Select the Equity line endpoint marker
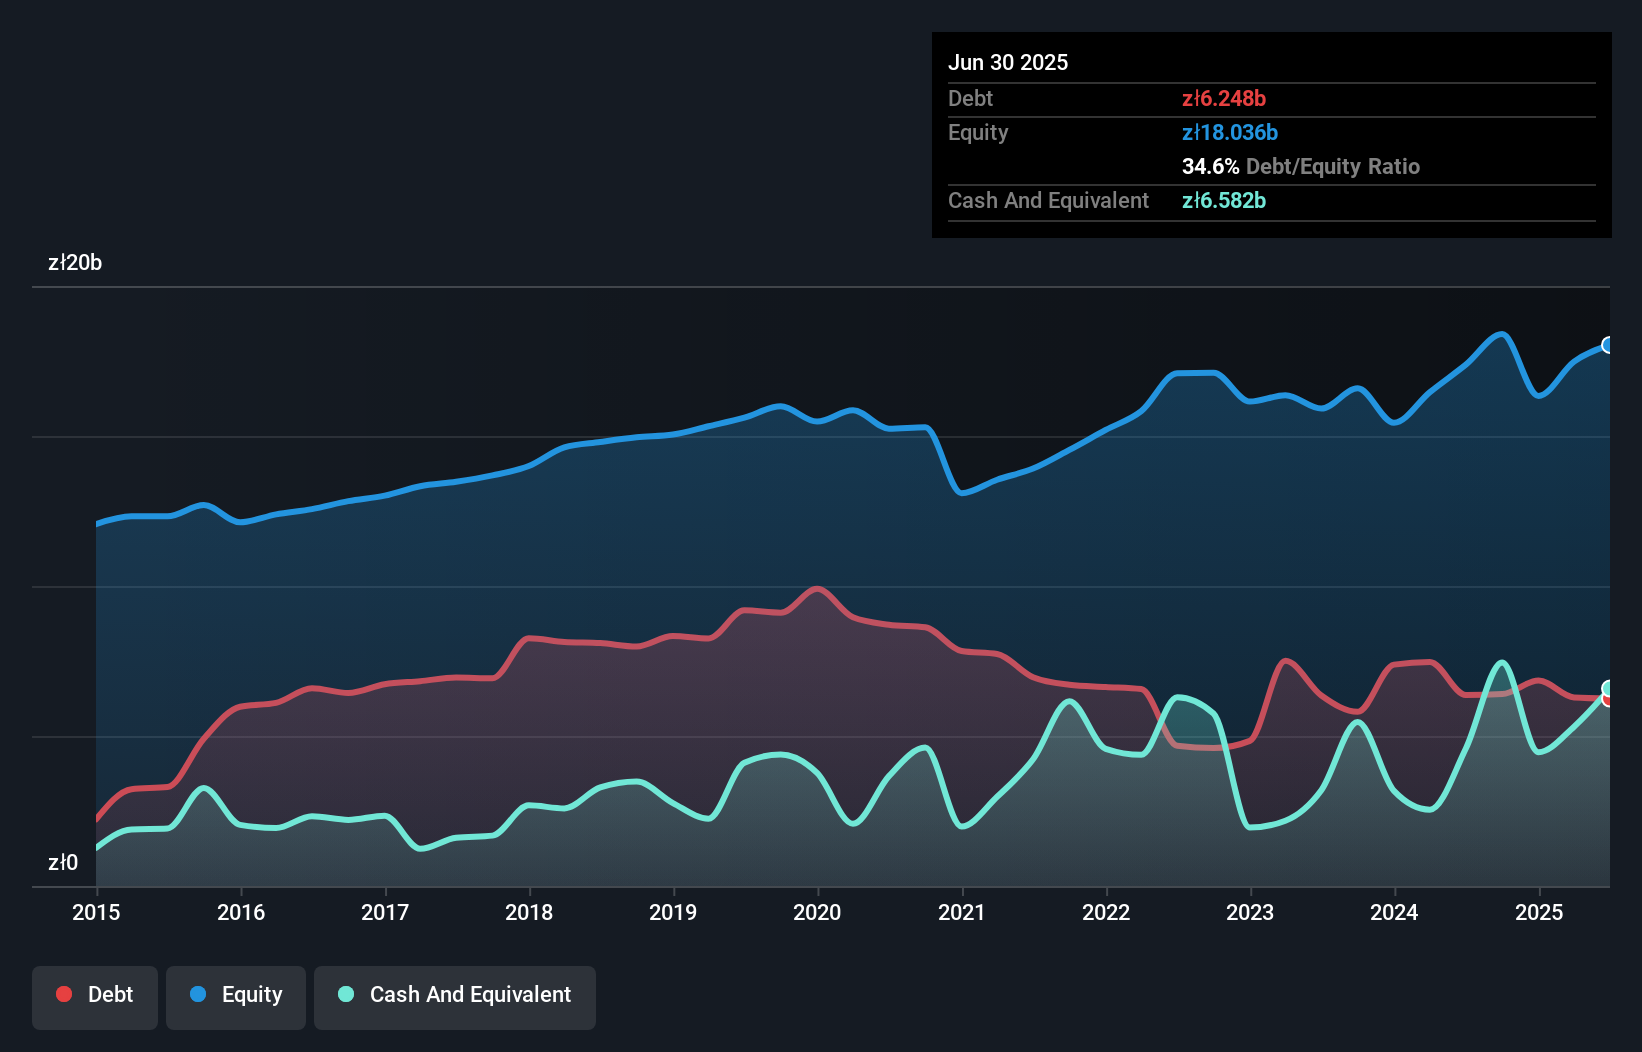 click(x=1608, y=345)
